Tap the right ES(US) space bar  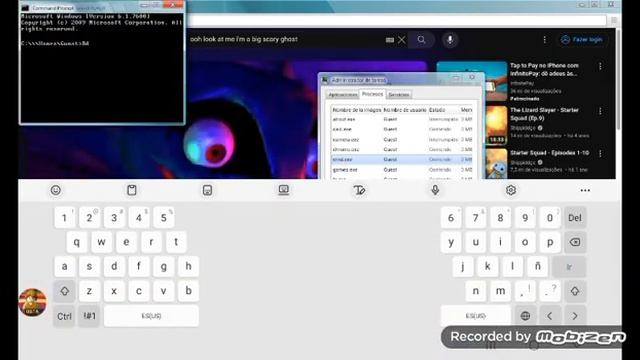476,316
